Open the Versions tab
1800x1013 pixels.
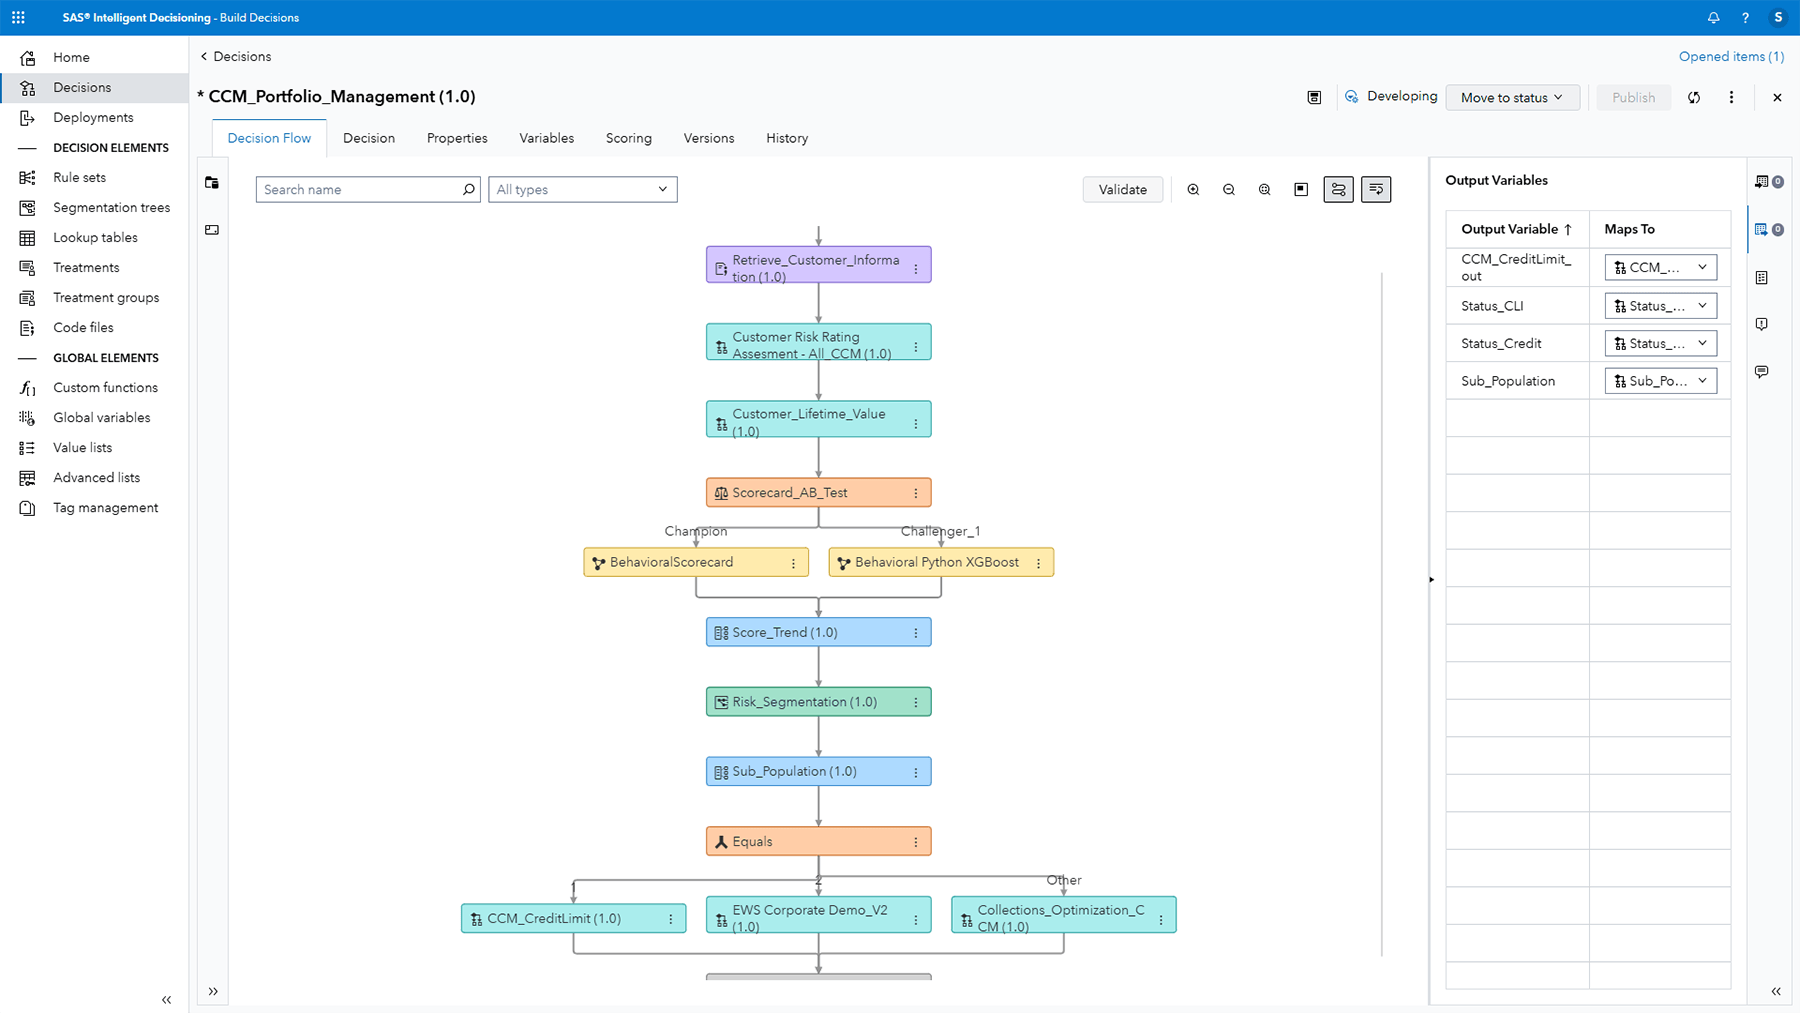pyautogui.click(x=708, y=138)
